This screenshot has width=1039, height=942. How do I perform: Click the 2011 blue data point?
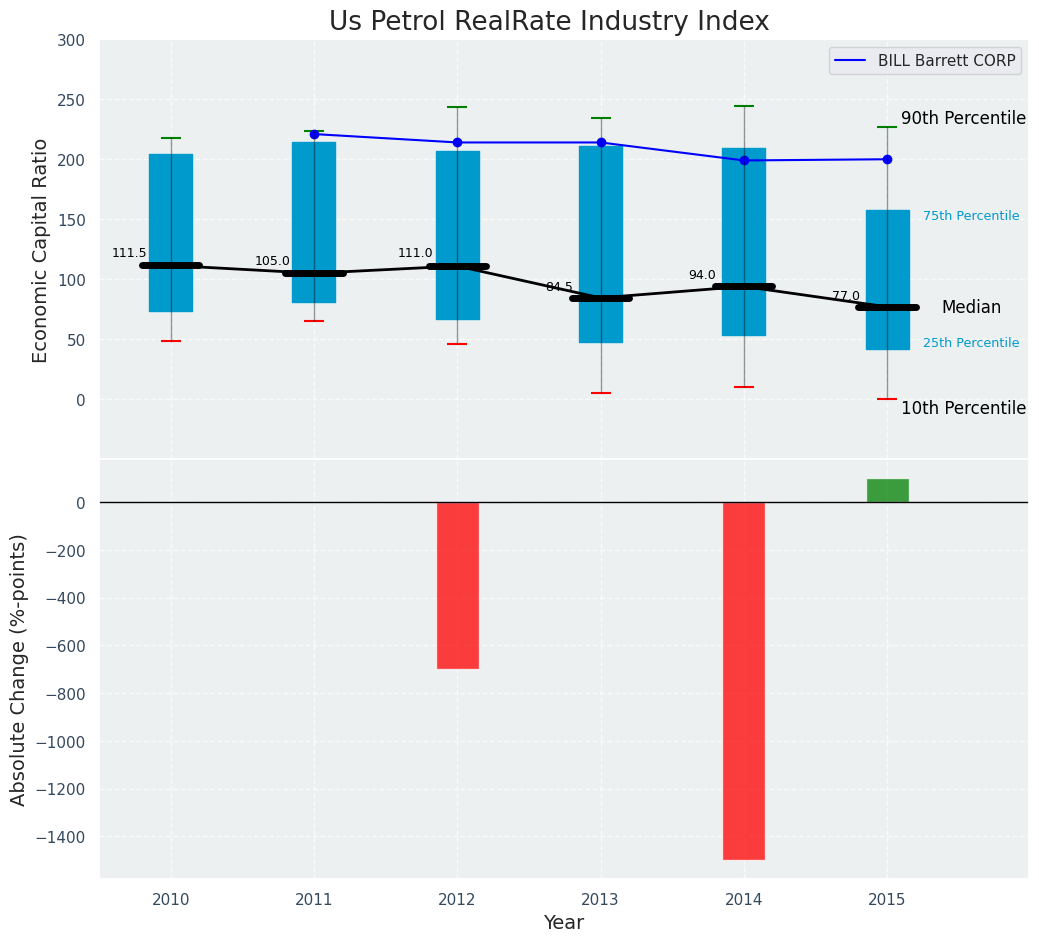(314, 134)
